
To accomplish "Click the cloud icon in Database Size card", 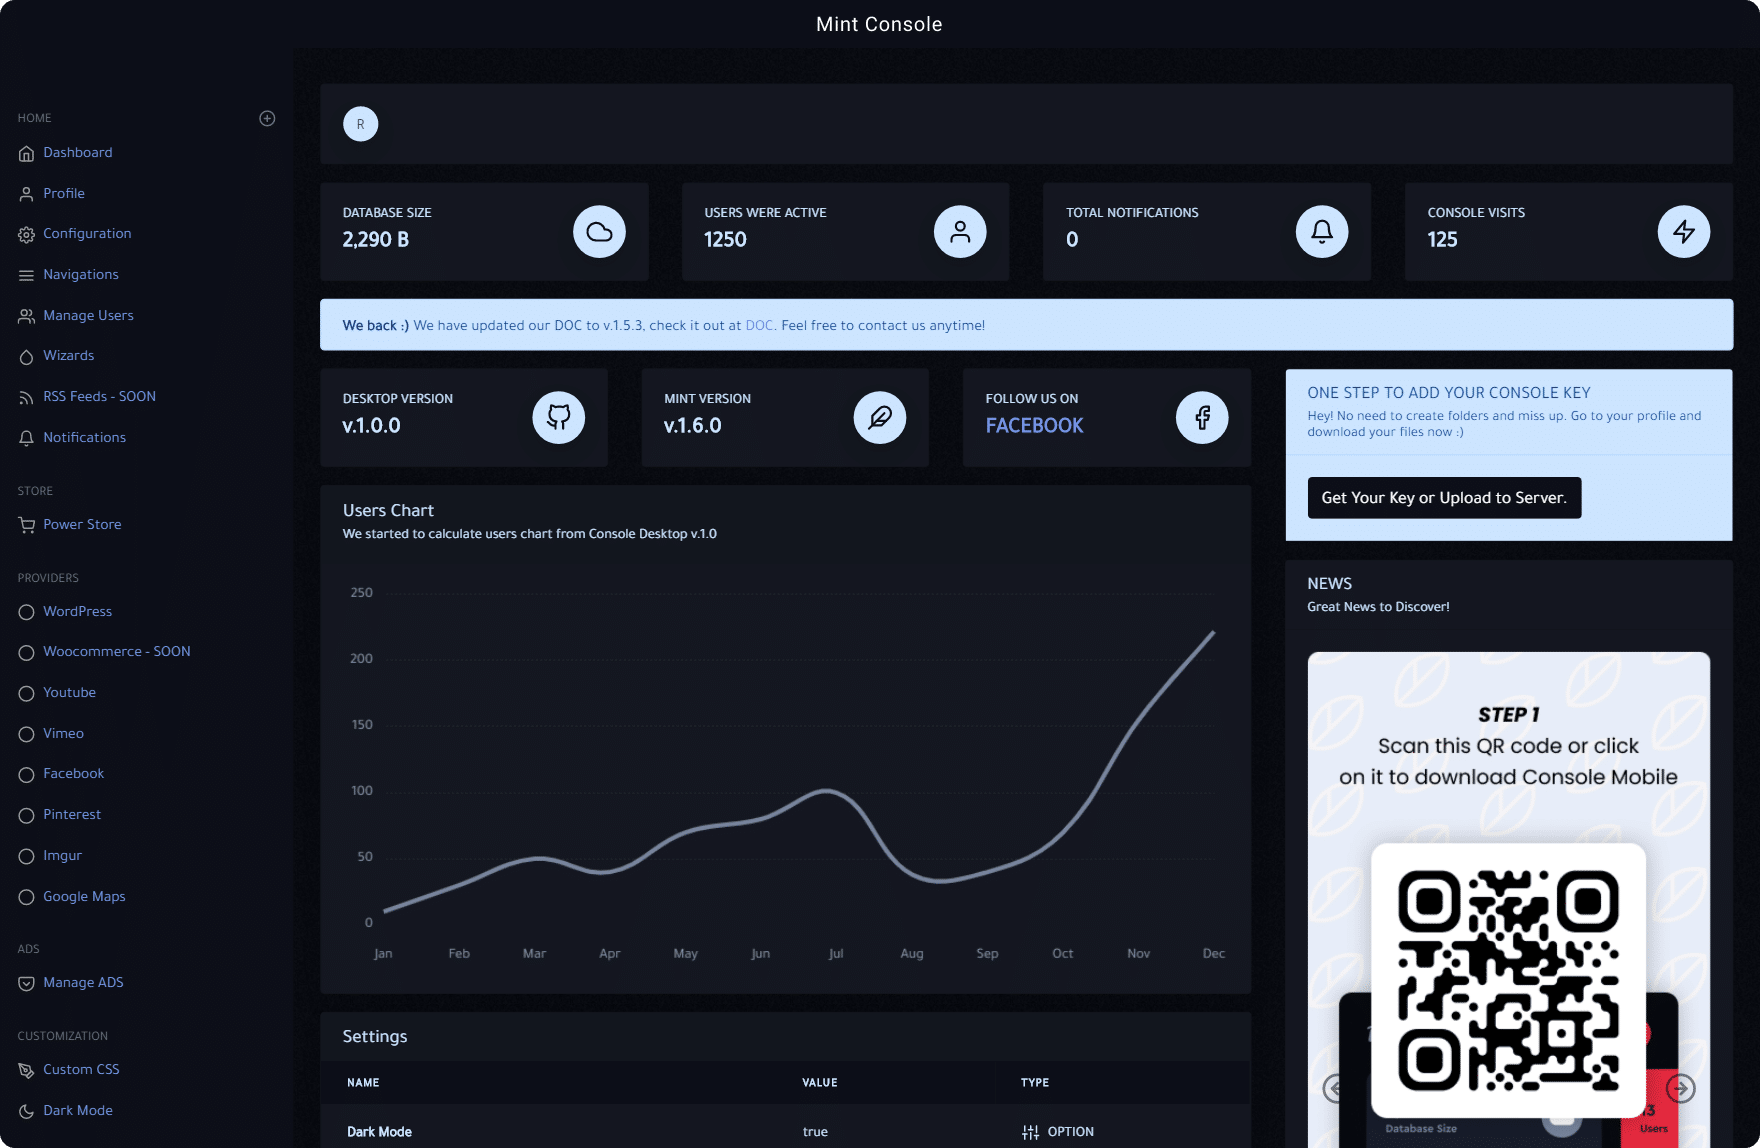I will tap(599, 232).
